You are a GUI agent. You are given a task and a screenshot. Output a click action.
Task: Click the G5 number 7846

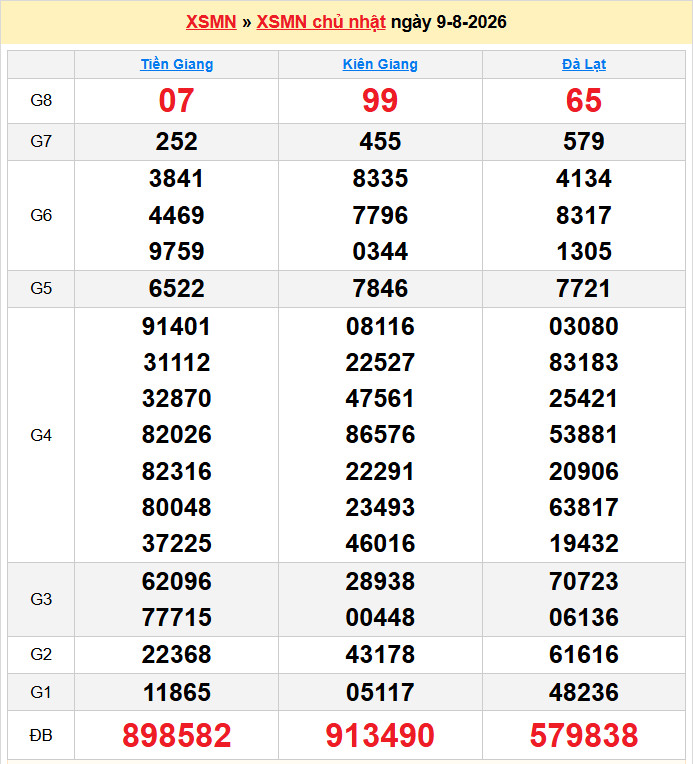click(x=380, y=288)
